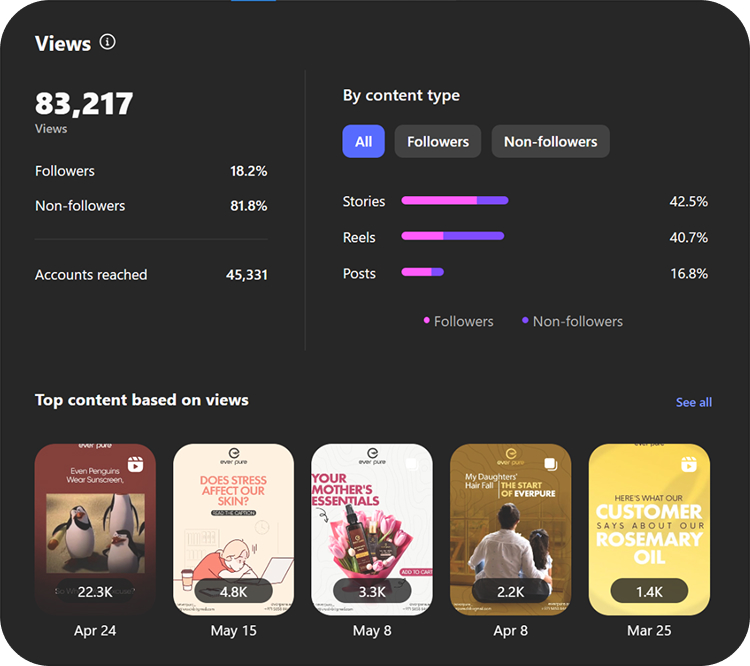Click the Reels views progress bar

(453, 237)
